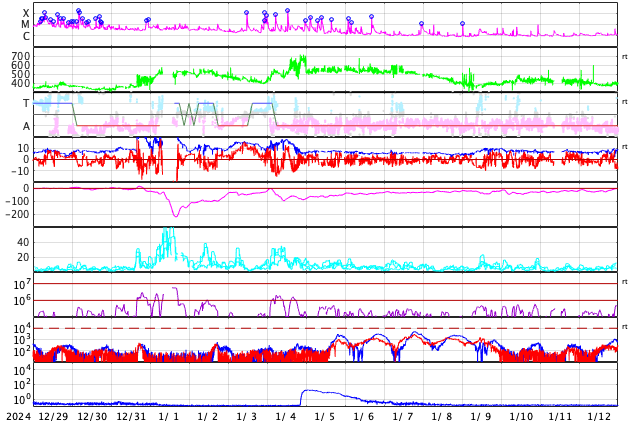This screenshot has height=424, width=634.
Task: Click the 2024 year label
Action: point(19,416)
